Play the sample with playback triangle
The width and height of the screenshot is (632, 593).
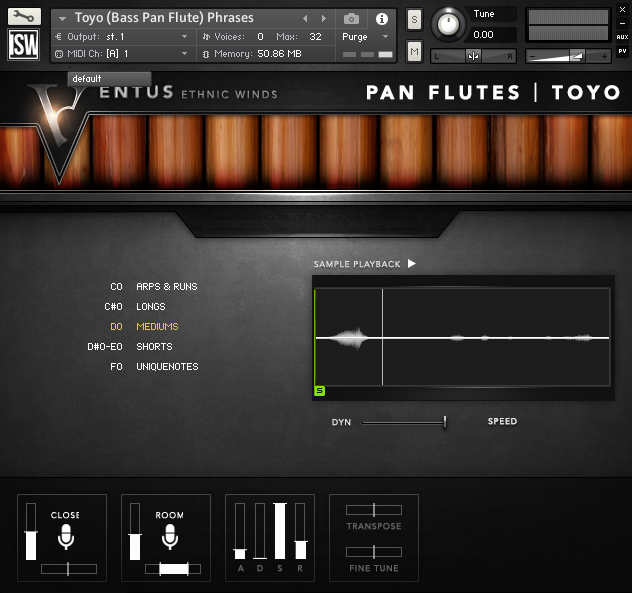click(412, 264)
